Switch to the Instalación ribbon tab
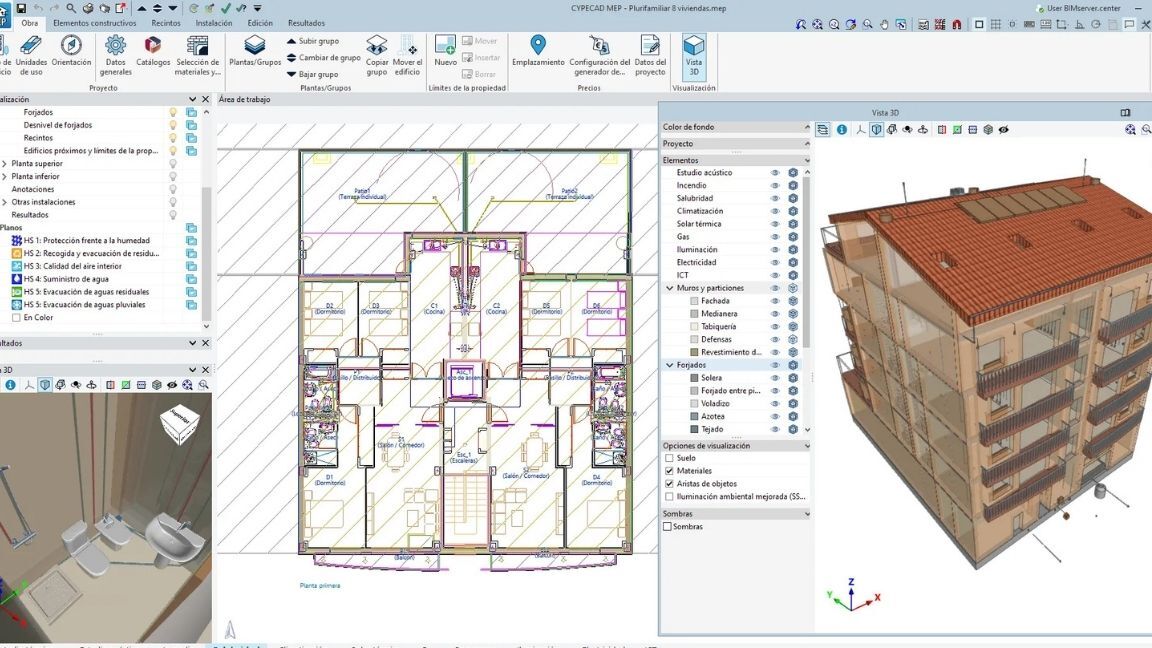Viewport: 1152px width, 648px height. 214,23
